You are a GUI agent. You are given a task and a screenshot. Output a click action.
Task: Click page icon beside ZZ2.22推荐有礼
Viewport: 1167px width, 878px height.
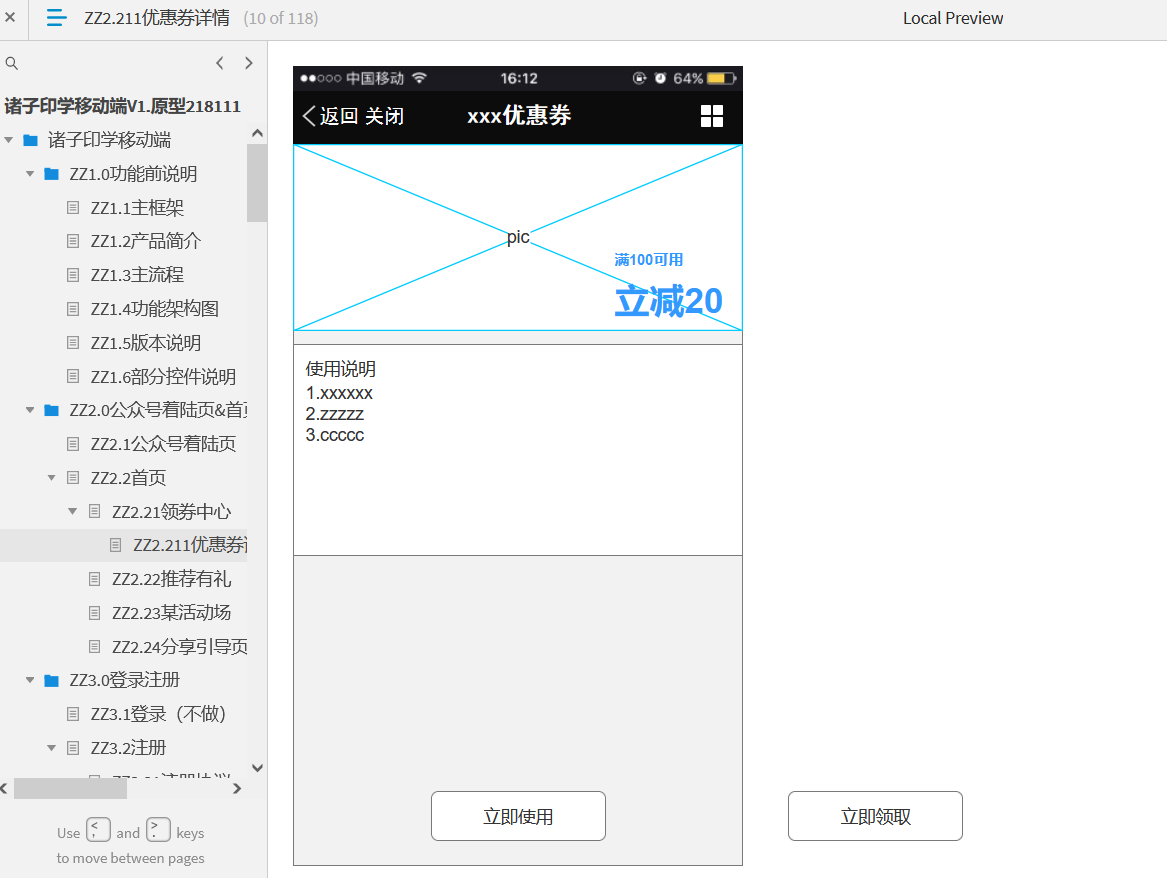(95, 579)
